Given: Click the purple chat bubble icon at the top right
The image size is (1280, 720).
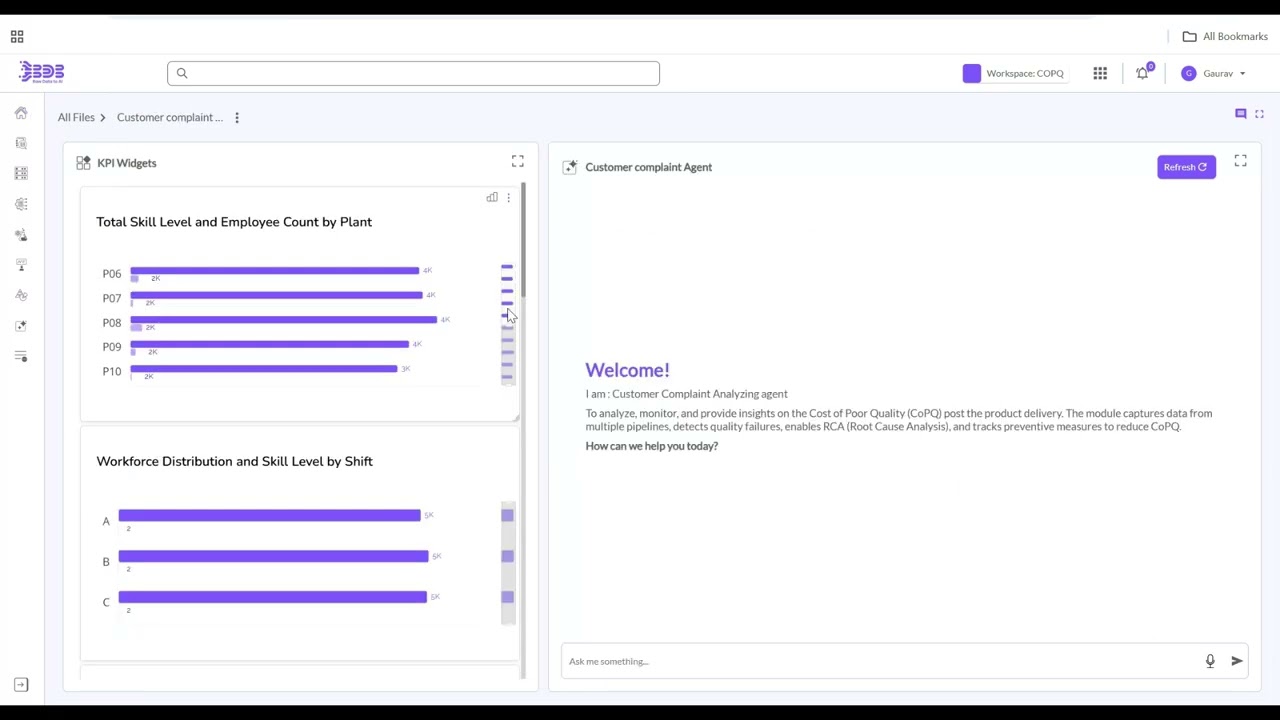Looking at the screenshot, I should tap(1241, 114).
